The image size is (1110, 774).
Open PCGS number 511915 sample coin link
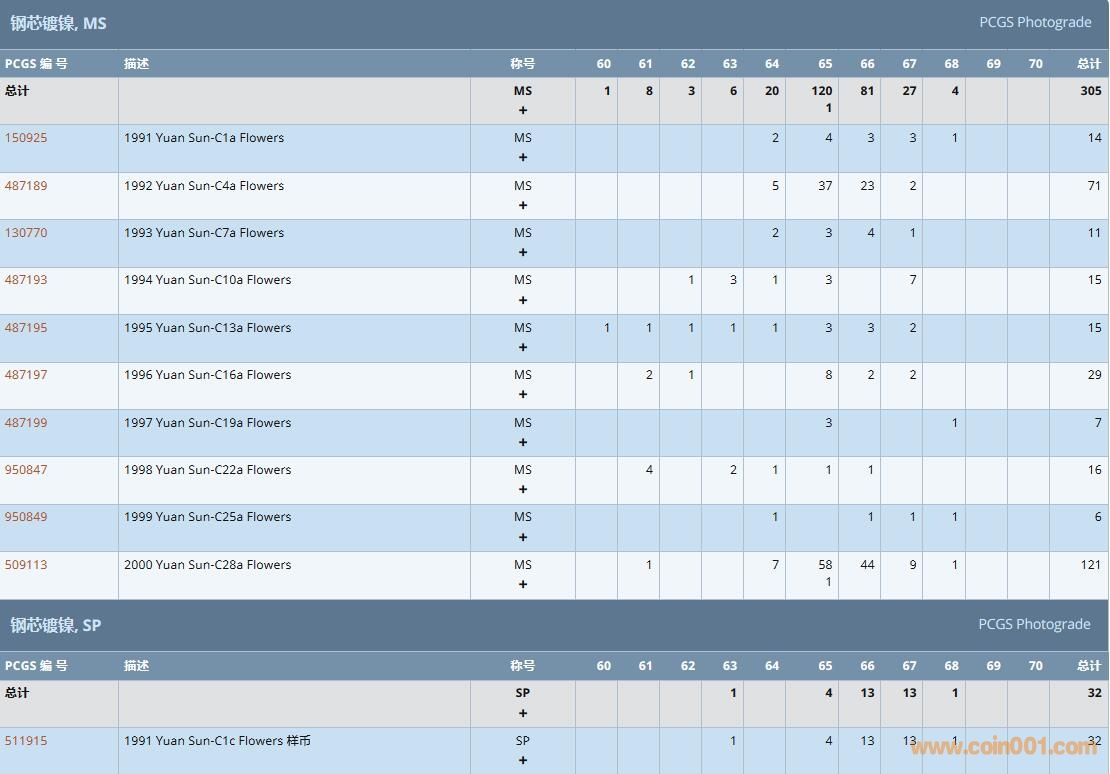[x=26, y=741]
